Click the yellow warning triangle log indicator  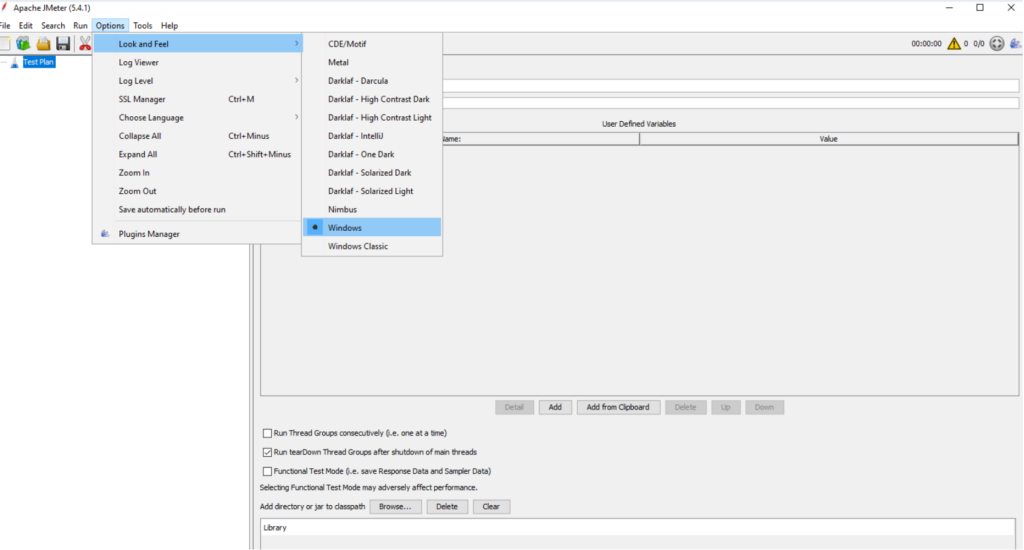[954, 44]
